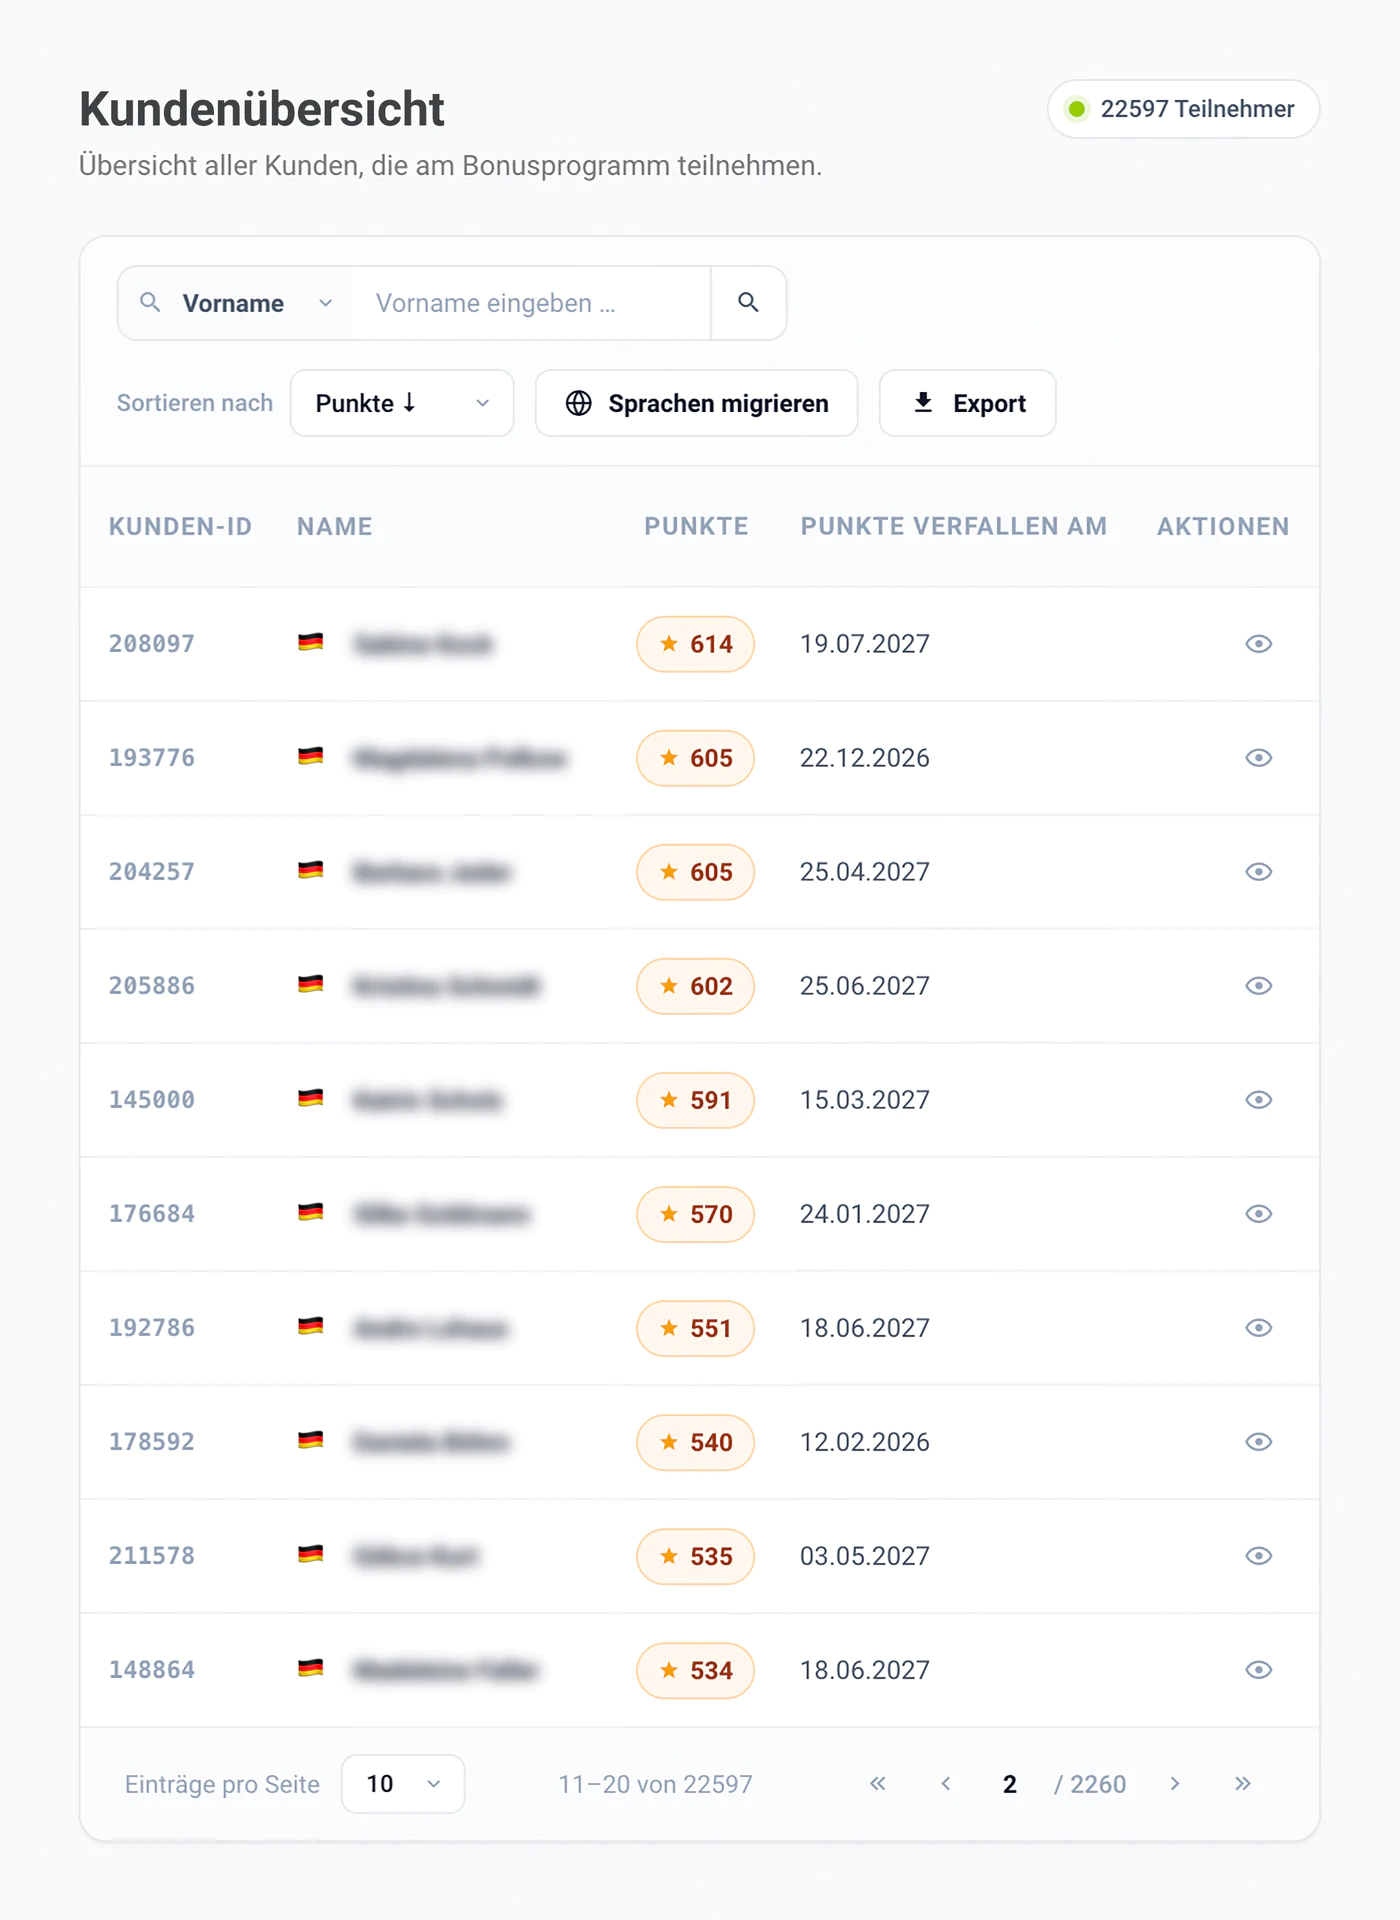
Task: Show customer 176684 details via eye icon
Action: (1258, 1214)
